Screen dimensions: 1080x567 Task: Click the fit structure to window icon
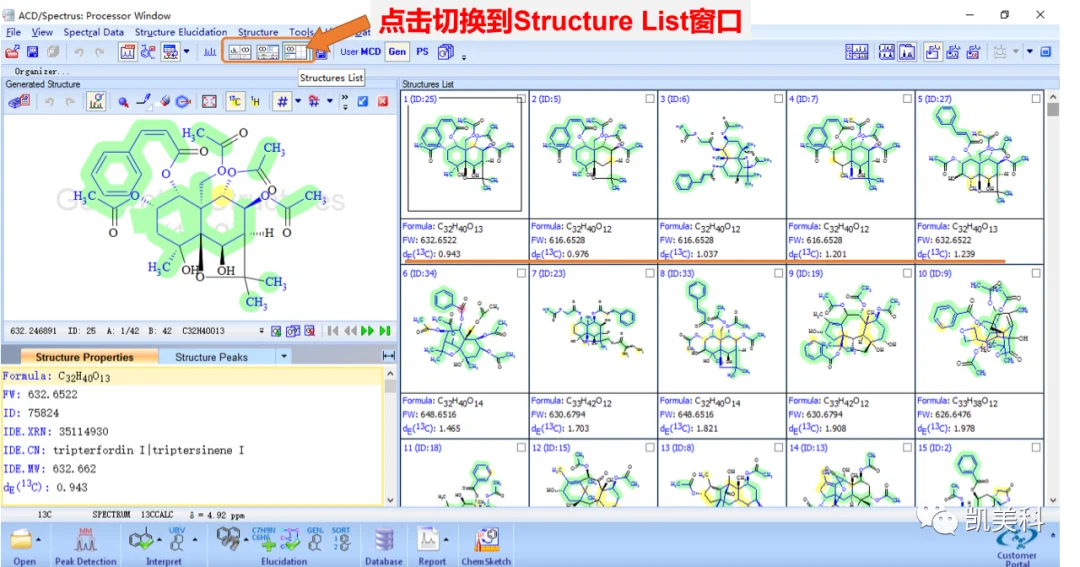[209, 102]
